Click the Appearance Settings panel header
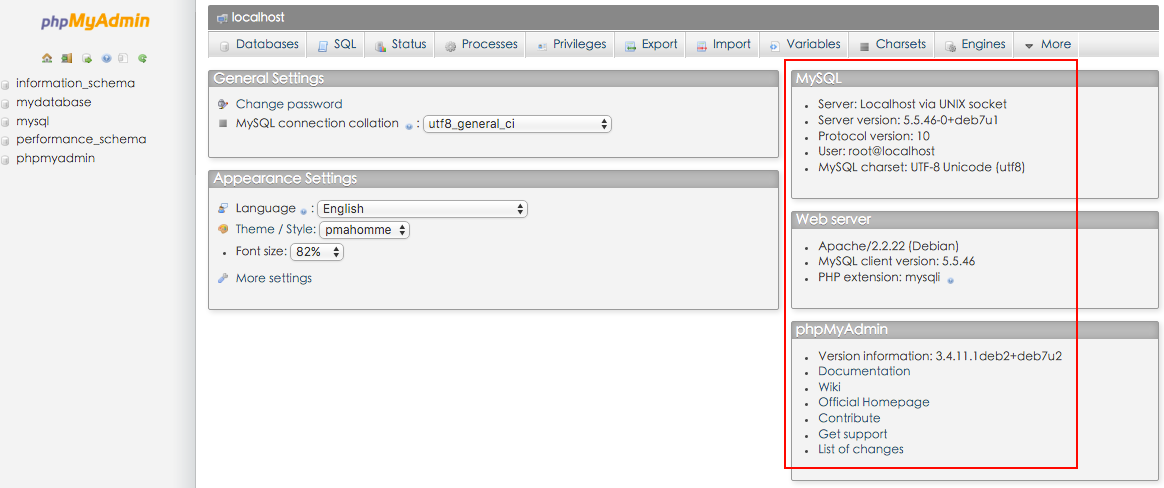This screenshot has width=1164, height=488. 493,179
